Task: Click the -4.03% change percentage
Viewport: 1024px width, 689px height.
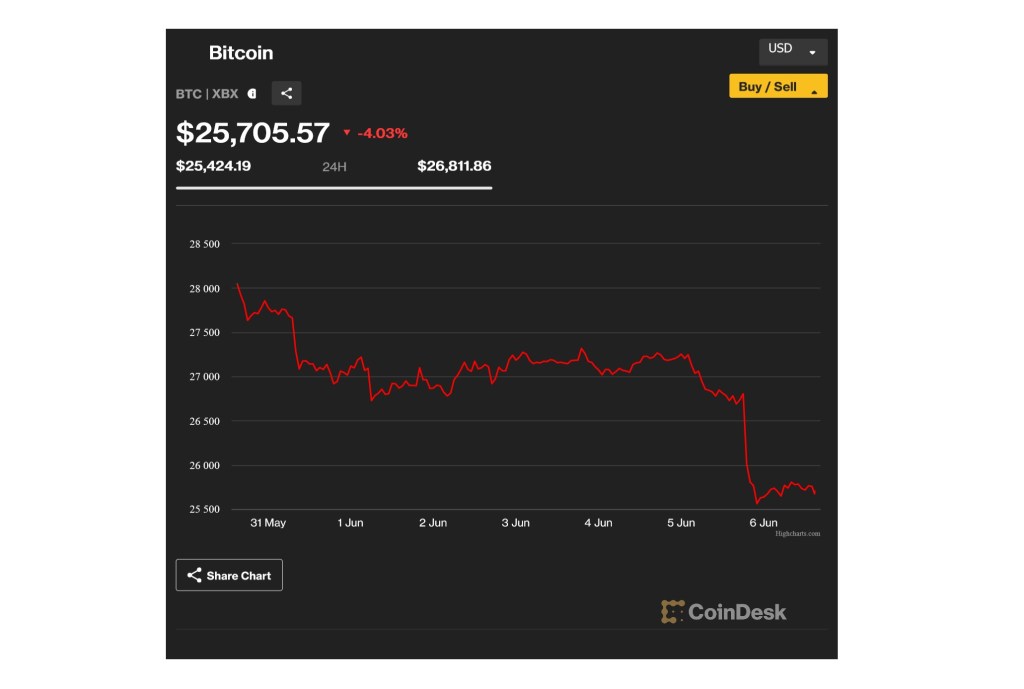Action: [x=382, y=133]
